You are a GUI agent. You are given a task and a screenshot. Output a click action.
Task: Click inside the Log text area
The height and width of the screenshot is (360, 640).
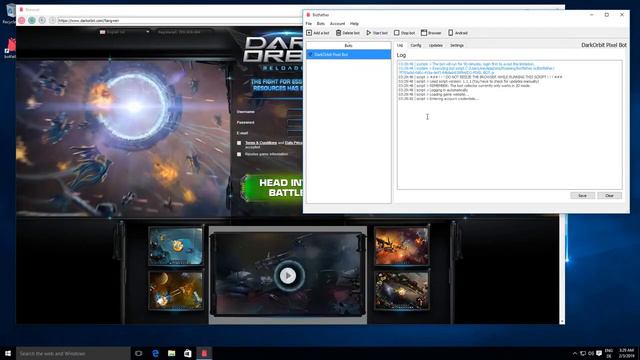click(x=509, y=124)
